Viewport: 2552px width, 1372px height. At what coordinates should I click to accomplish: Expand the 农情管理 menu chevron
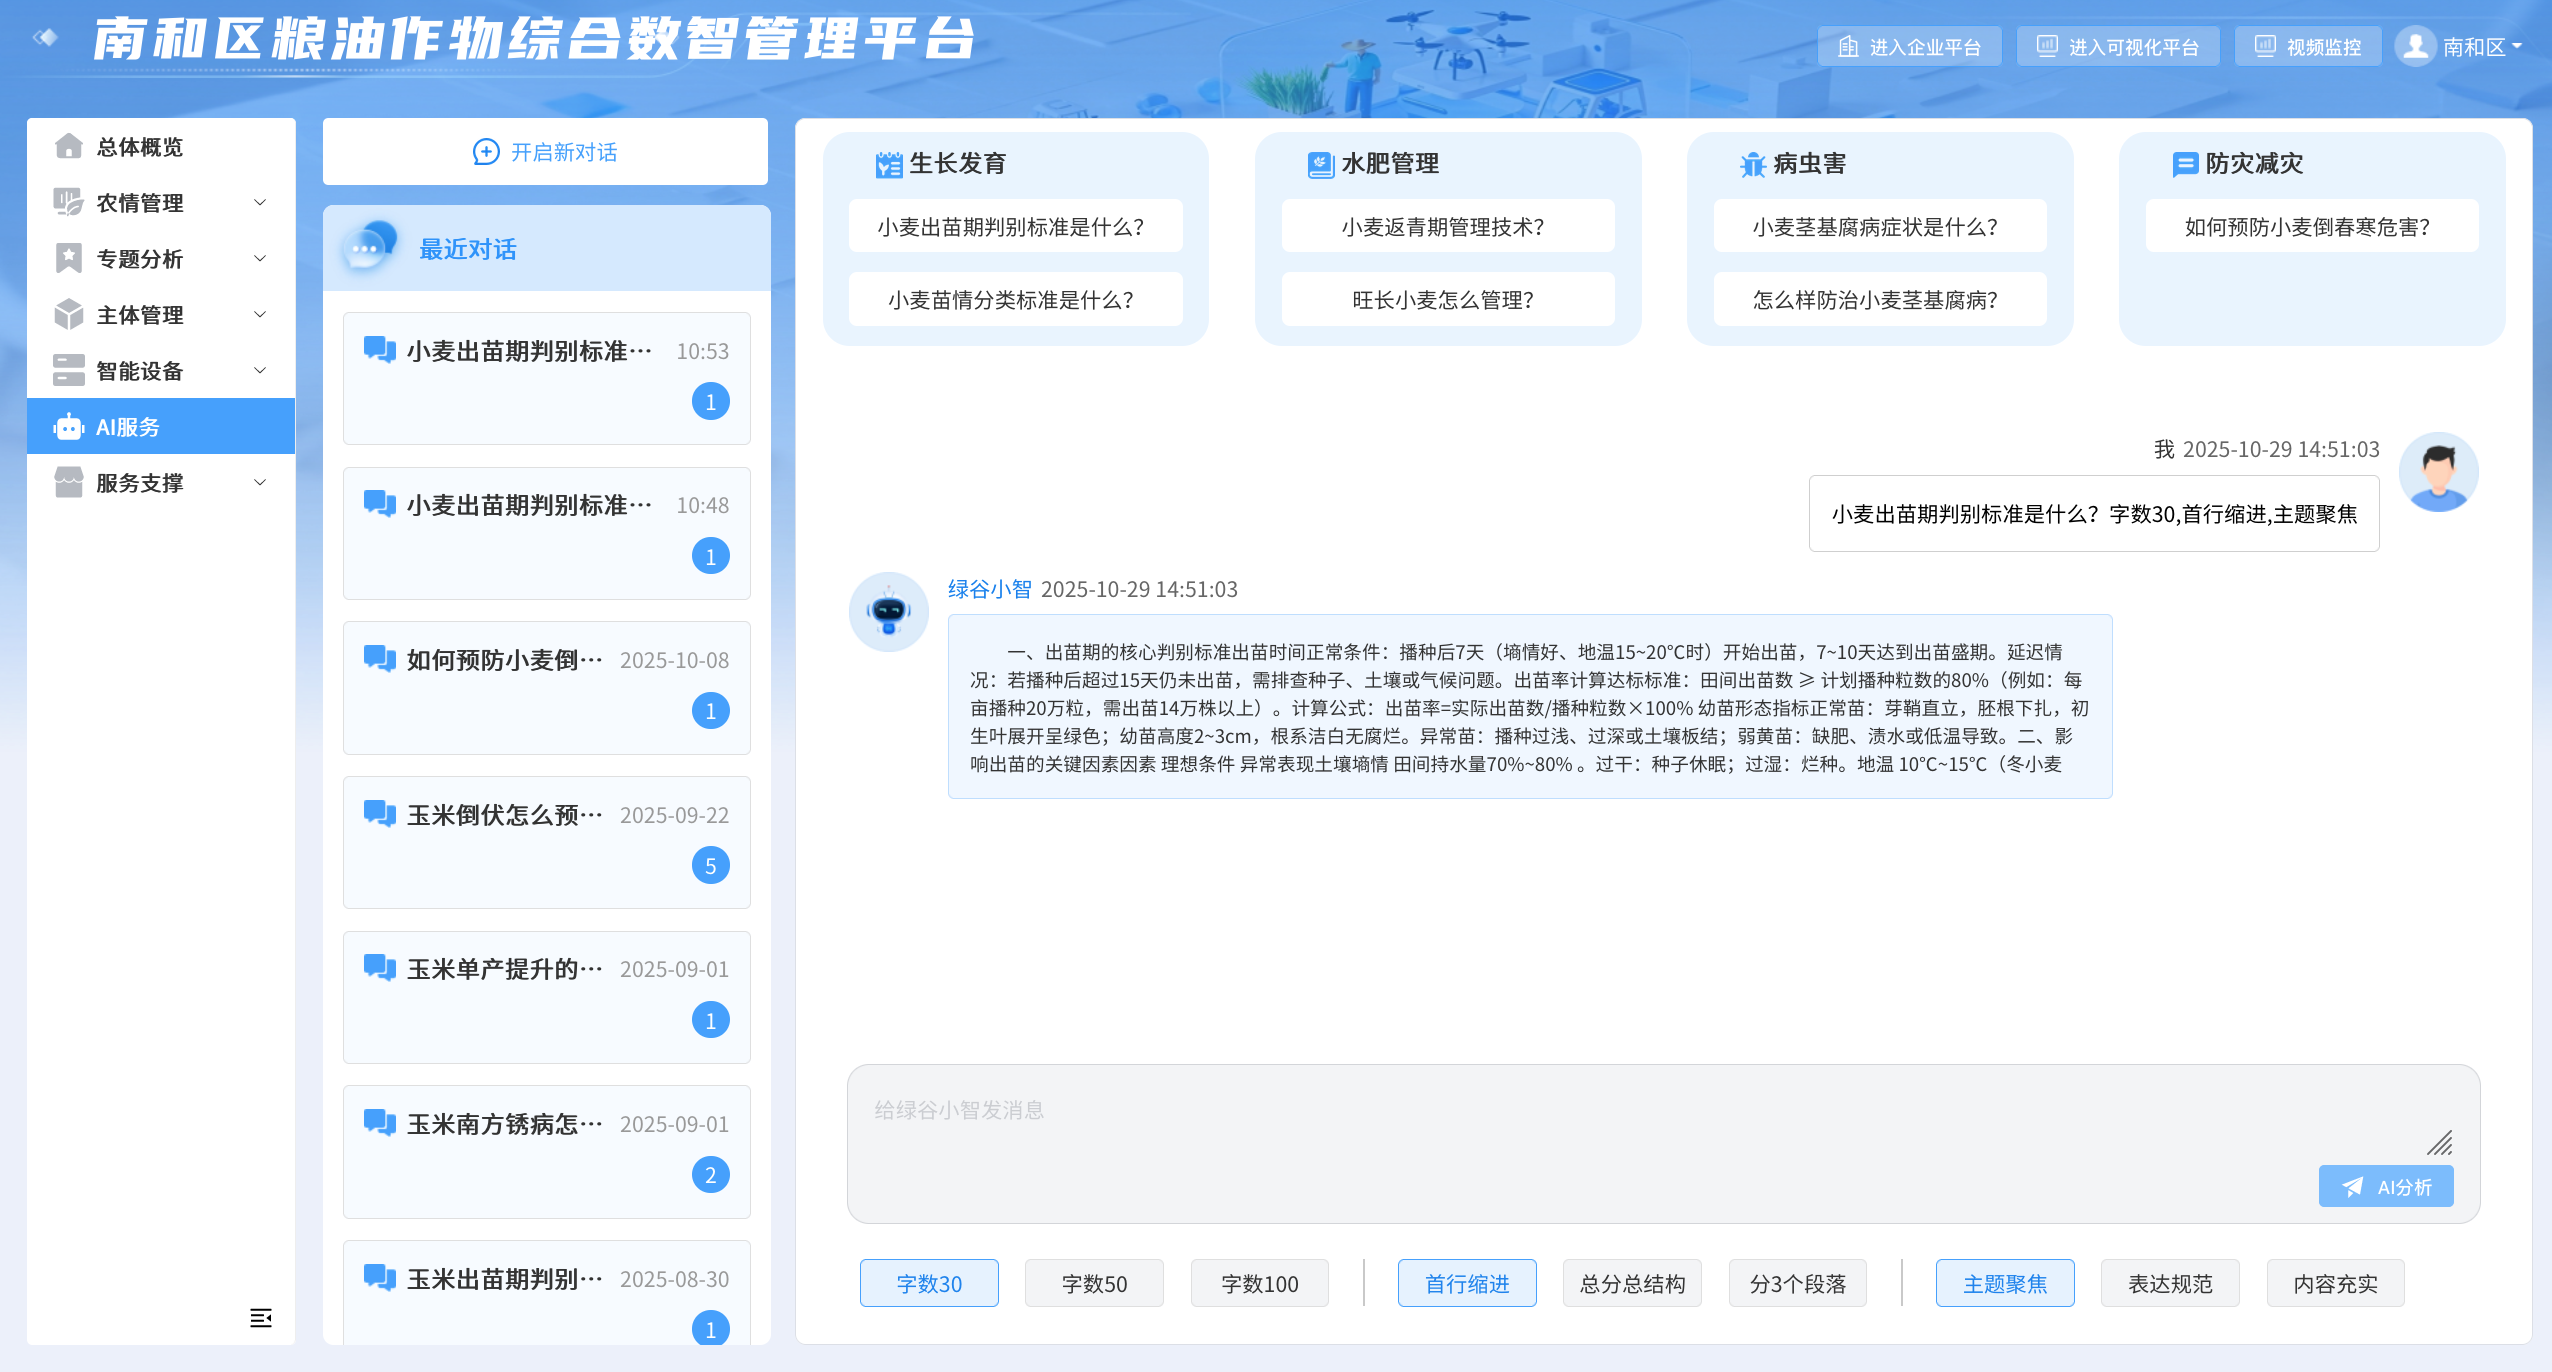[260, 203]
